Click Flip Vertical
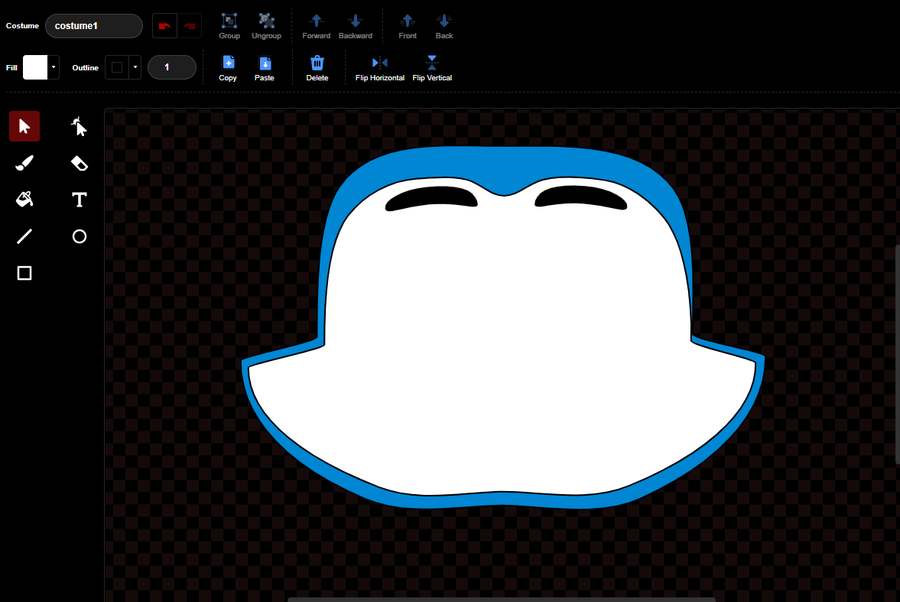Screen dimensions: 900x602 [x=432, y=68]
